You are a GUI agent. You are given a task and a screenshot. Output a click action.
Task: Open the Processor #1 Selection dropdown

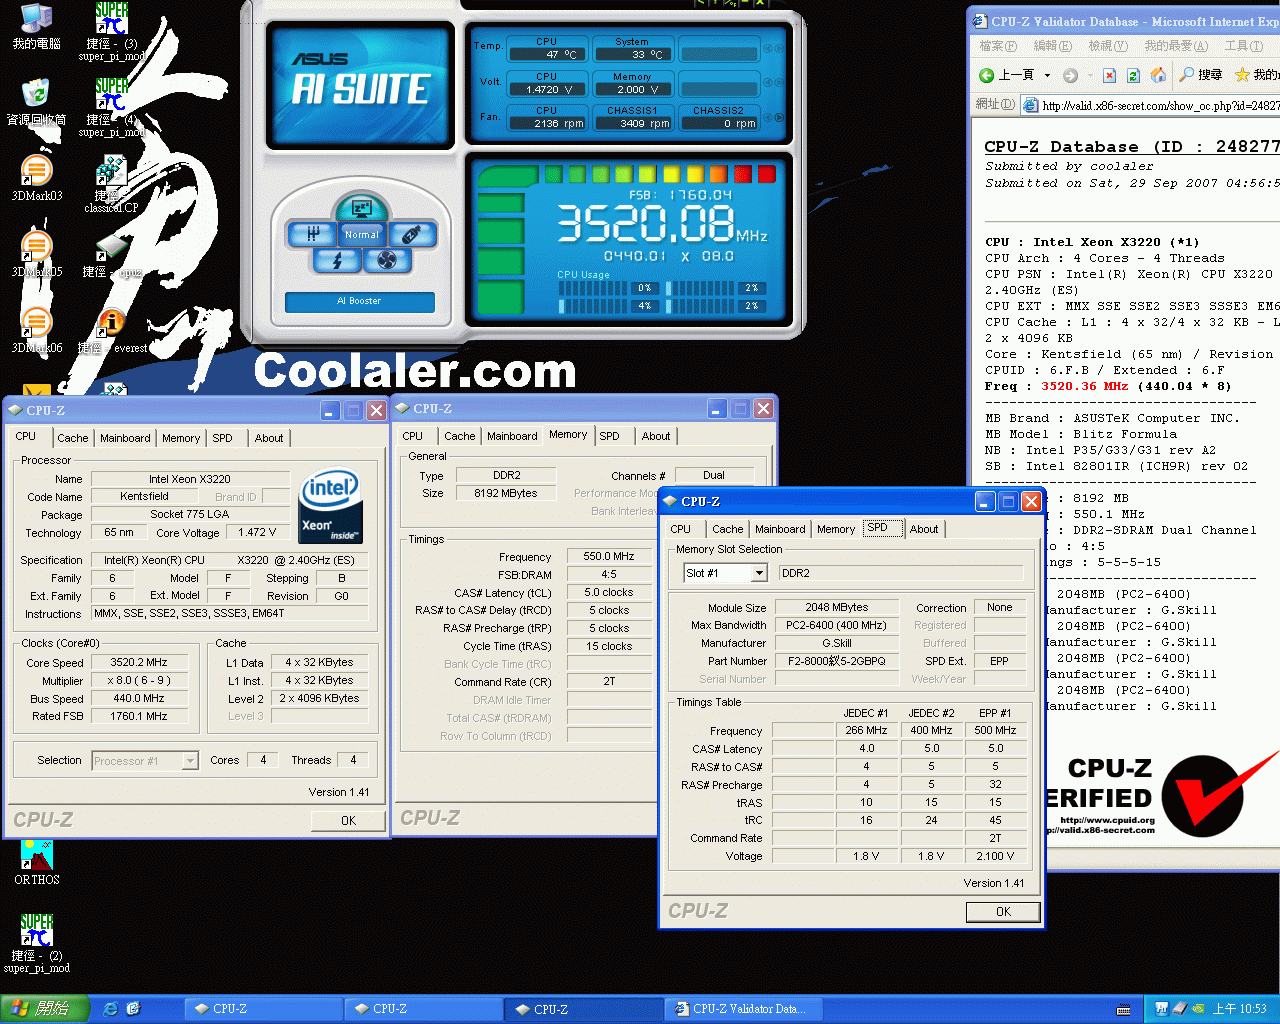[190, 761]
